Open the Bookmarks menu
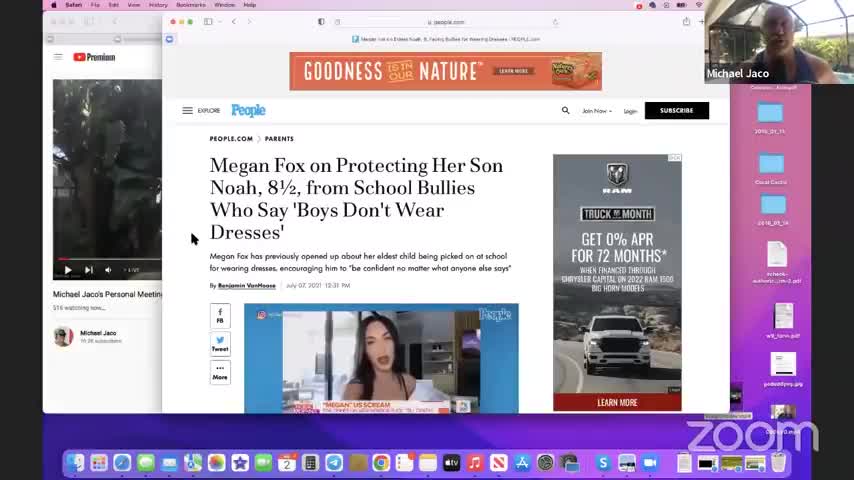 pyautogui.click(x=191, y=5)
